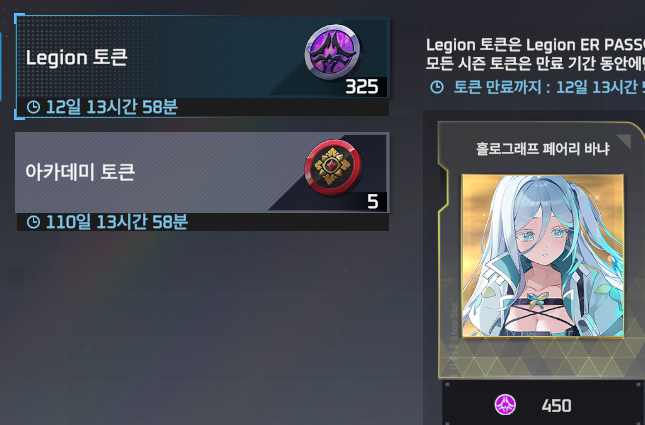Screen dimensions: 645x425
Task: Click the clock icon under 아카데미 토큰
Action: point(33,222)
